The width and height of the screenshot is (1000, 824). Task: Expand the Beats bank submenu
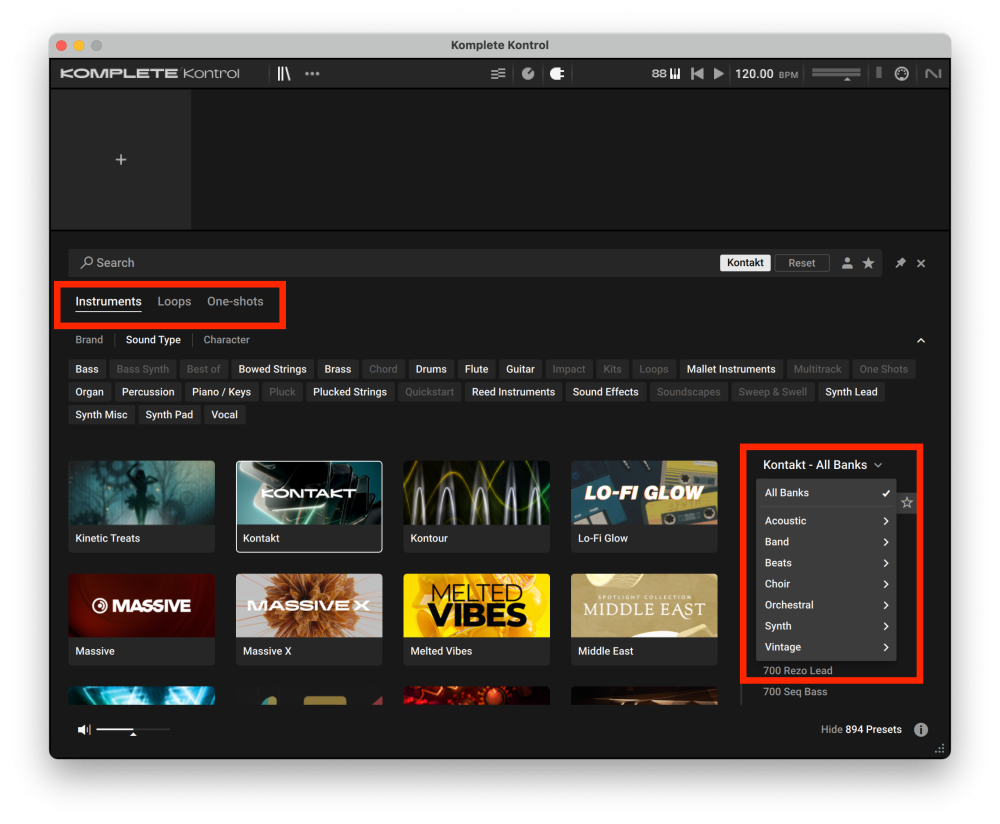pos(827,563)
